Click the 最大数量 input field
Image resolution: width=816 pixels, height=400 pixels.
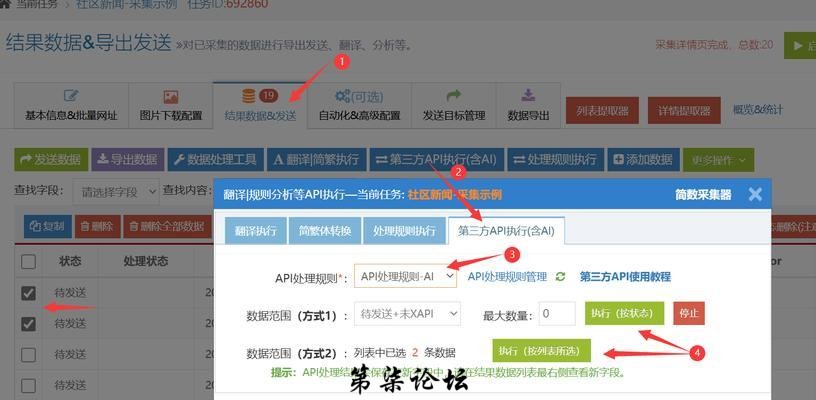click(x=556, y=314)
